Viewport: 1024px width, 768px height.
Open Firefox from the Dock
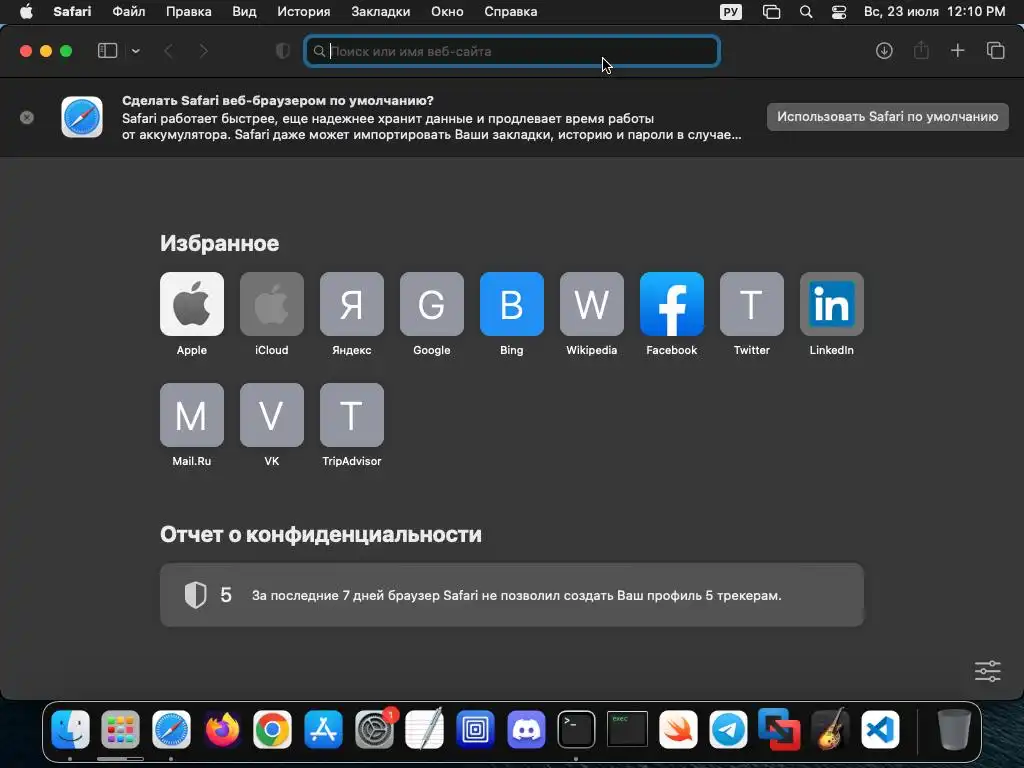[x=222, y=729]
